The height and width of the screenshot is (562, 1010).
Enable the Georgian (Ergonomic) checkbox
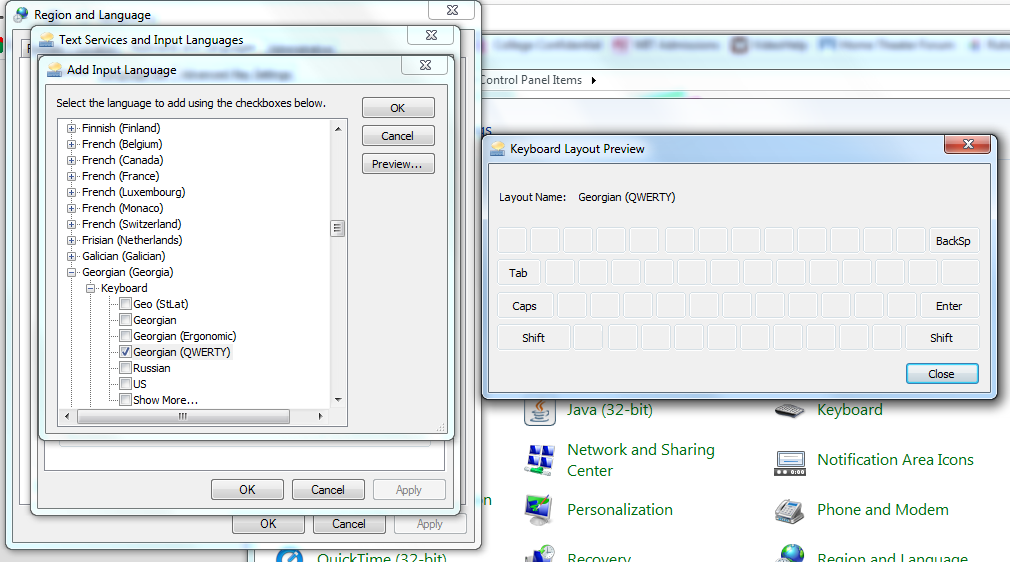point(126,336)
